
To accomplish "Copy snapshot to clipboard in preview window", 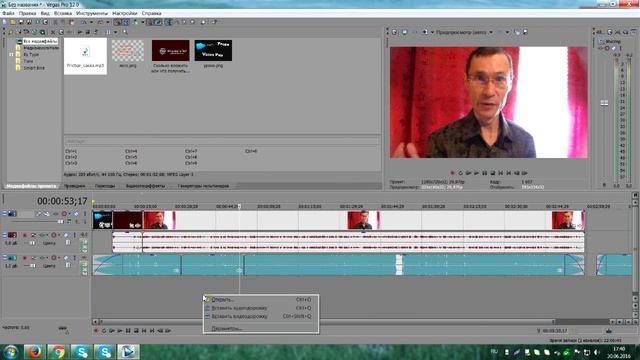I will click(517, 32).
